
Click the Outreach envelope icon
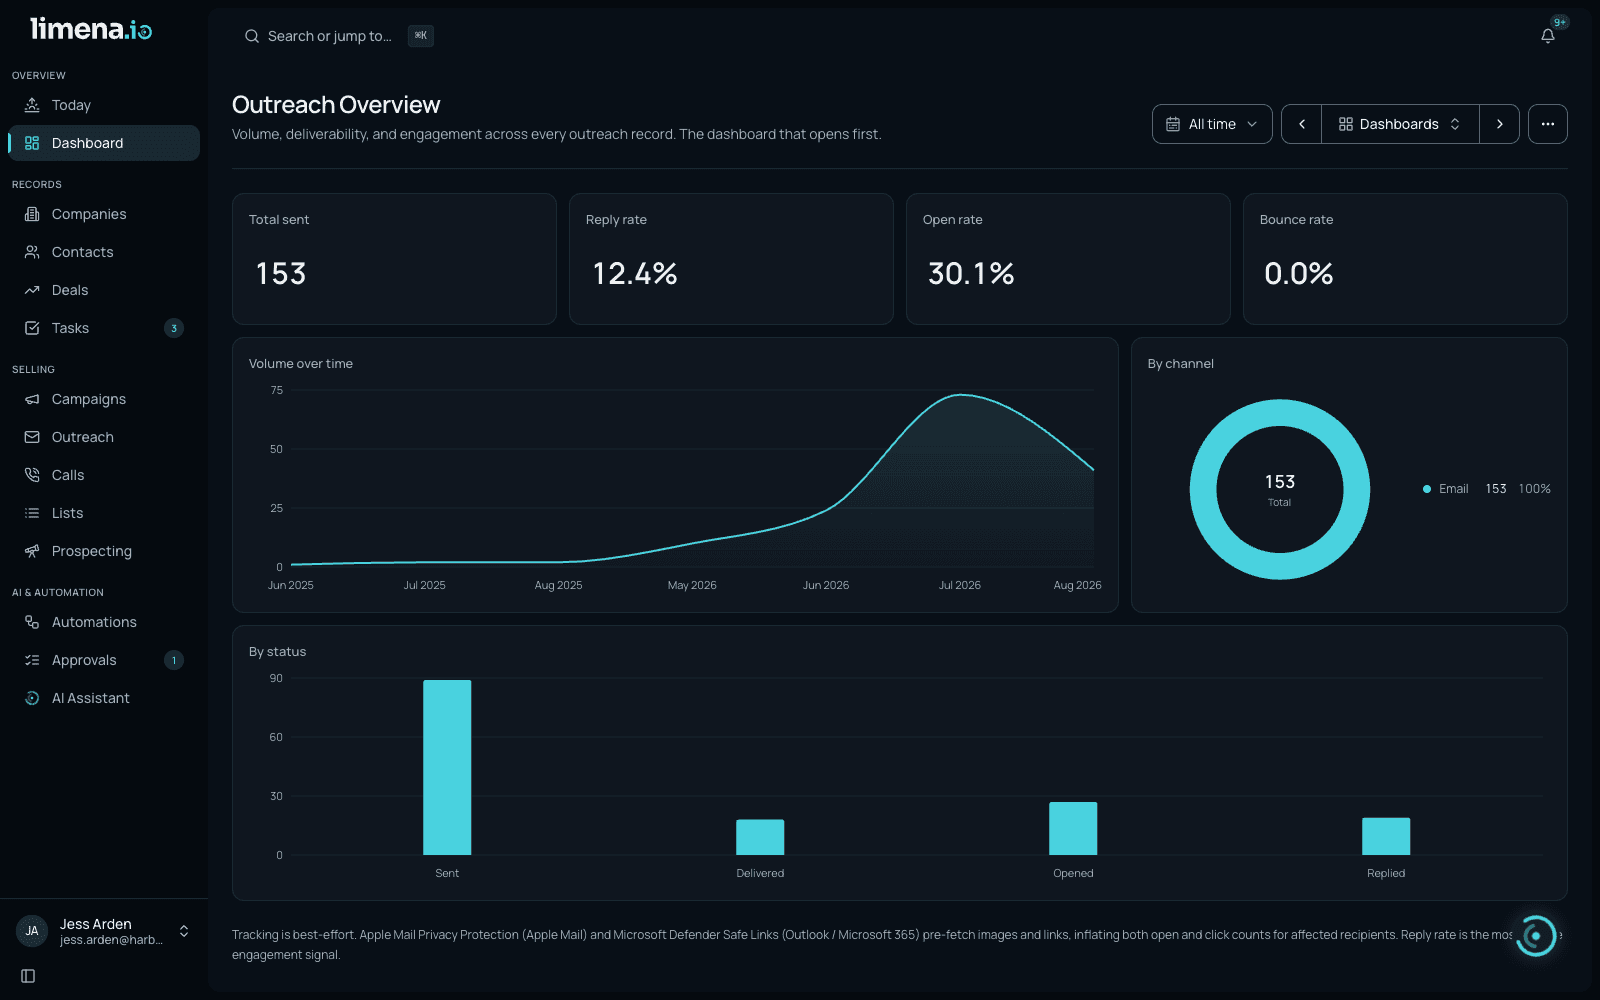(x=32, y=437)
